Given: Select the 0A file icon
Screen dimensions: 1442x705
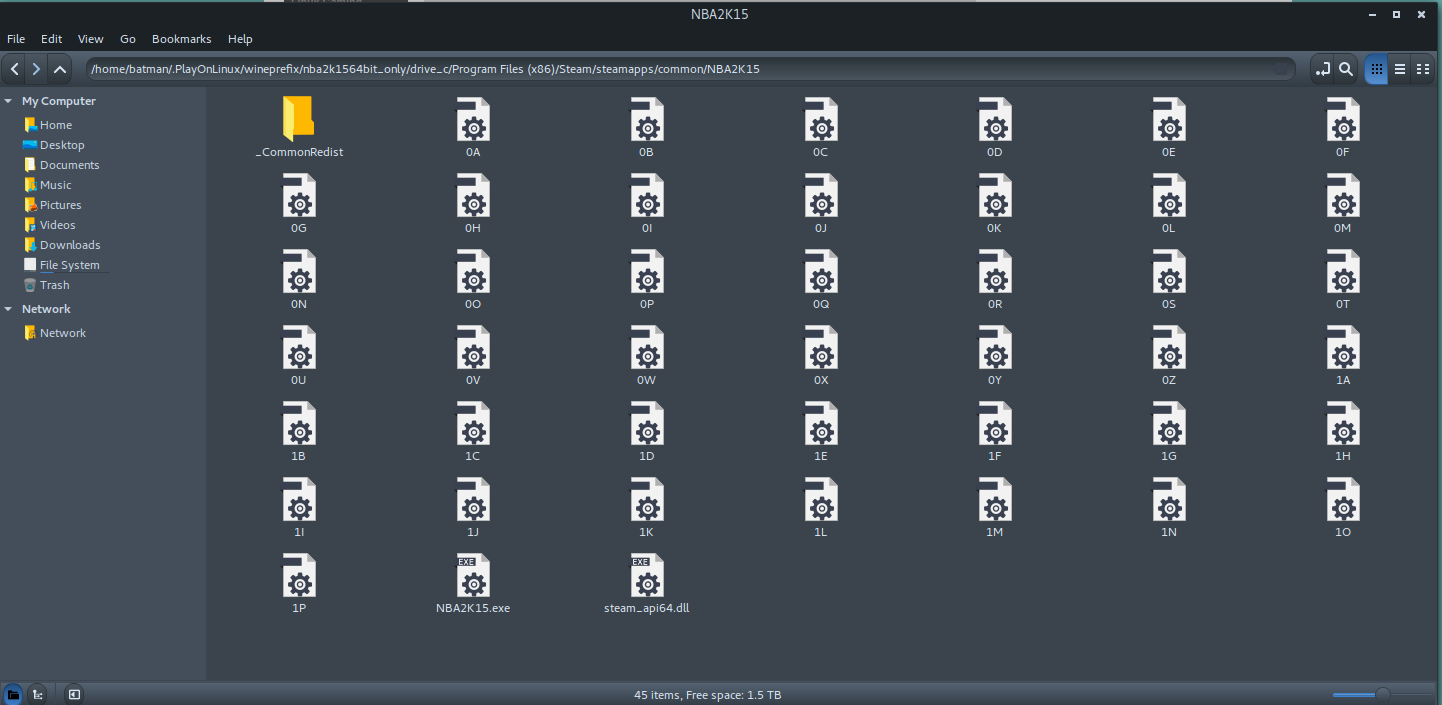Looking at the screenshot, I should click(x=473, y=119).
